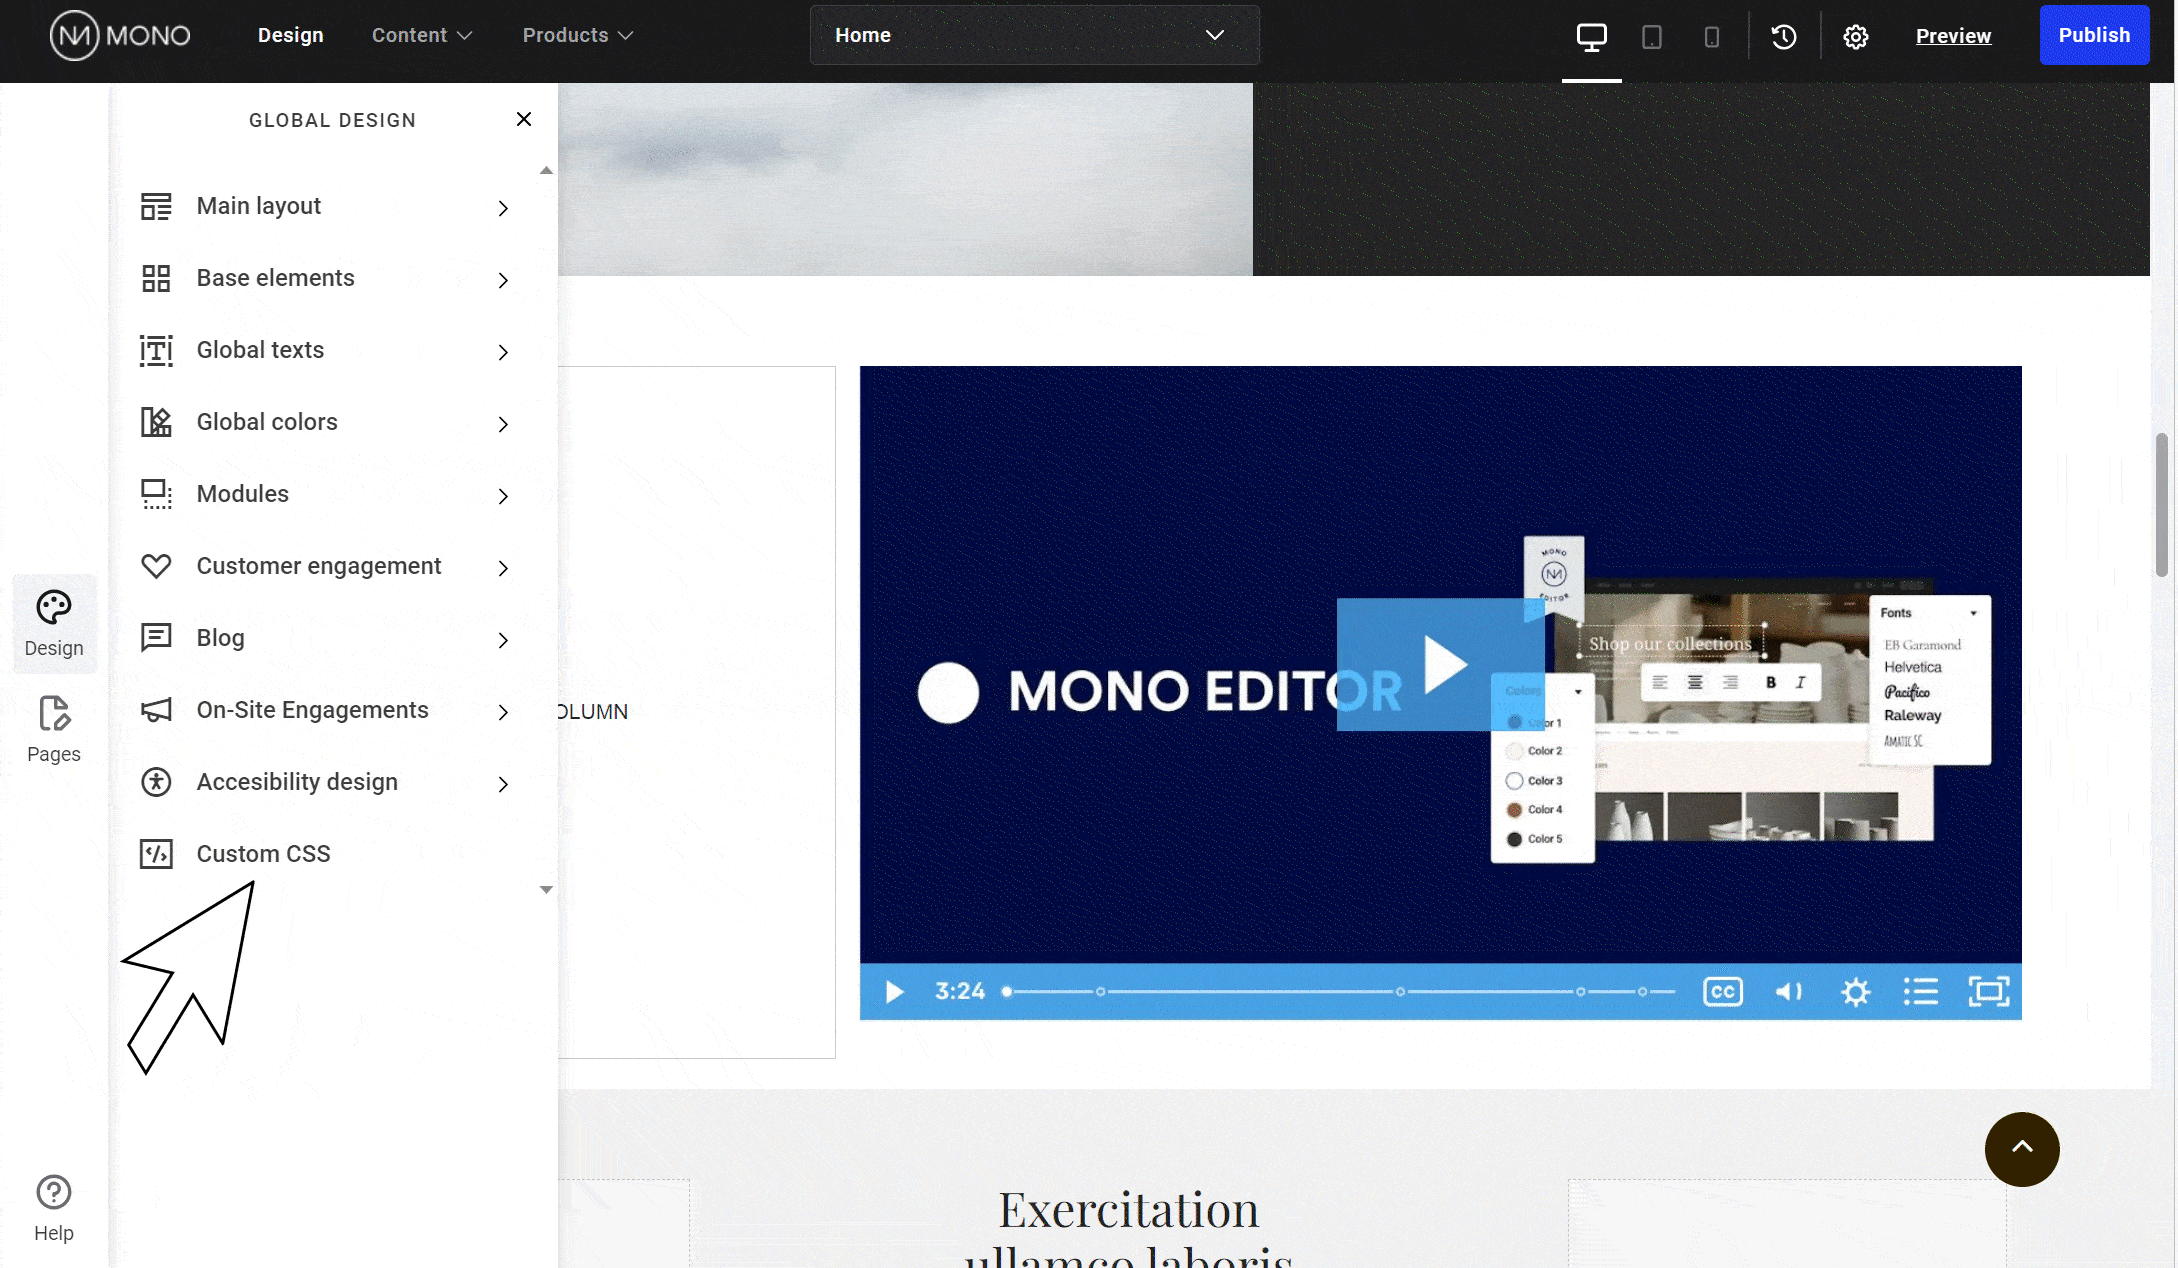Screen dimensions: 2178x1268
Task: Switch to mobile view icon
Action: point(1711,37)
